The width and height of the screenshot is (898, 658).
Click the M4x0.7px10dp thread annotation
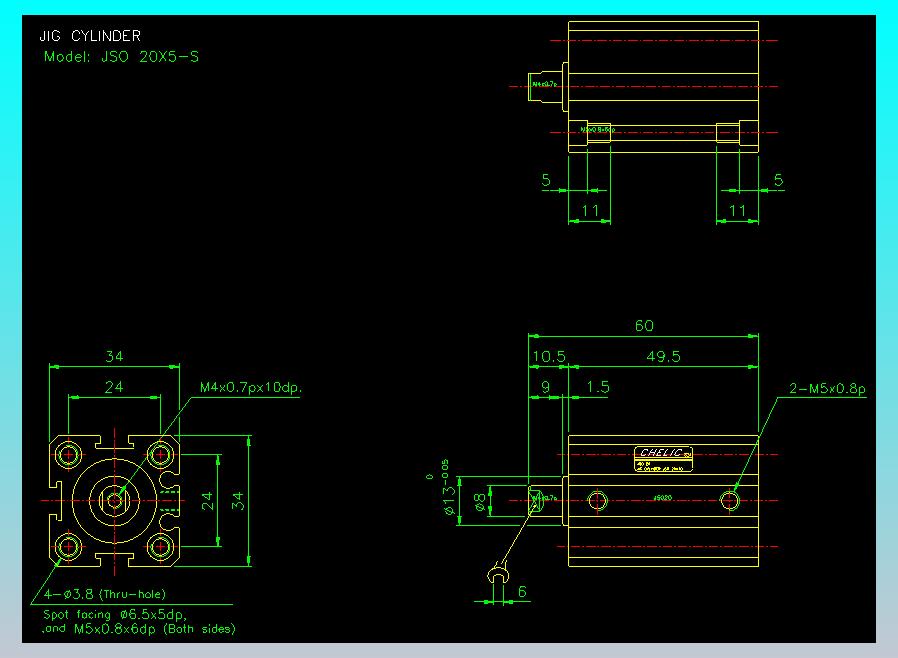(250, 387)
